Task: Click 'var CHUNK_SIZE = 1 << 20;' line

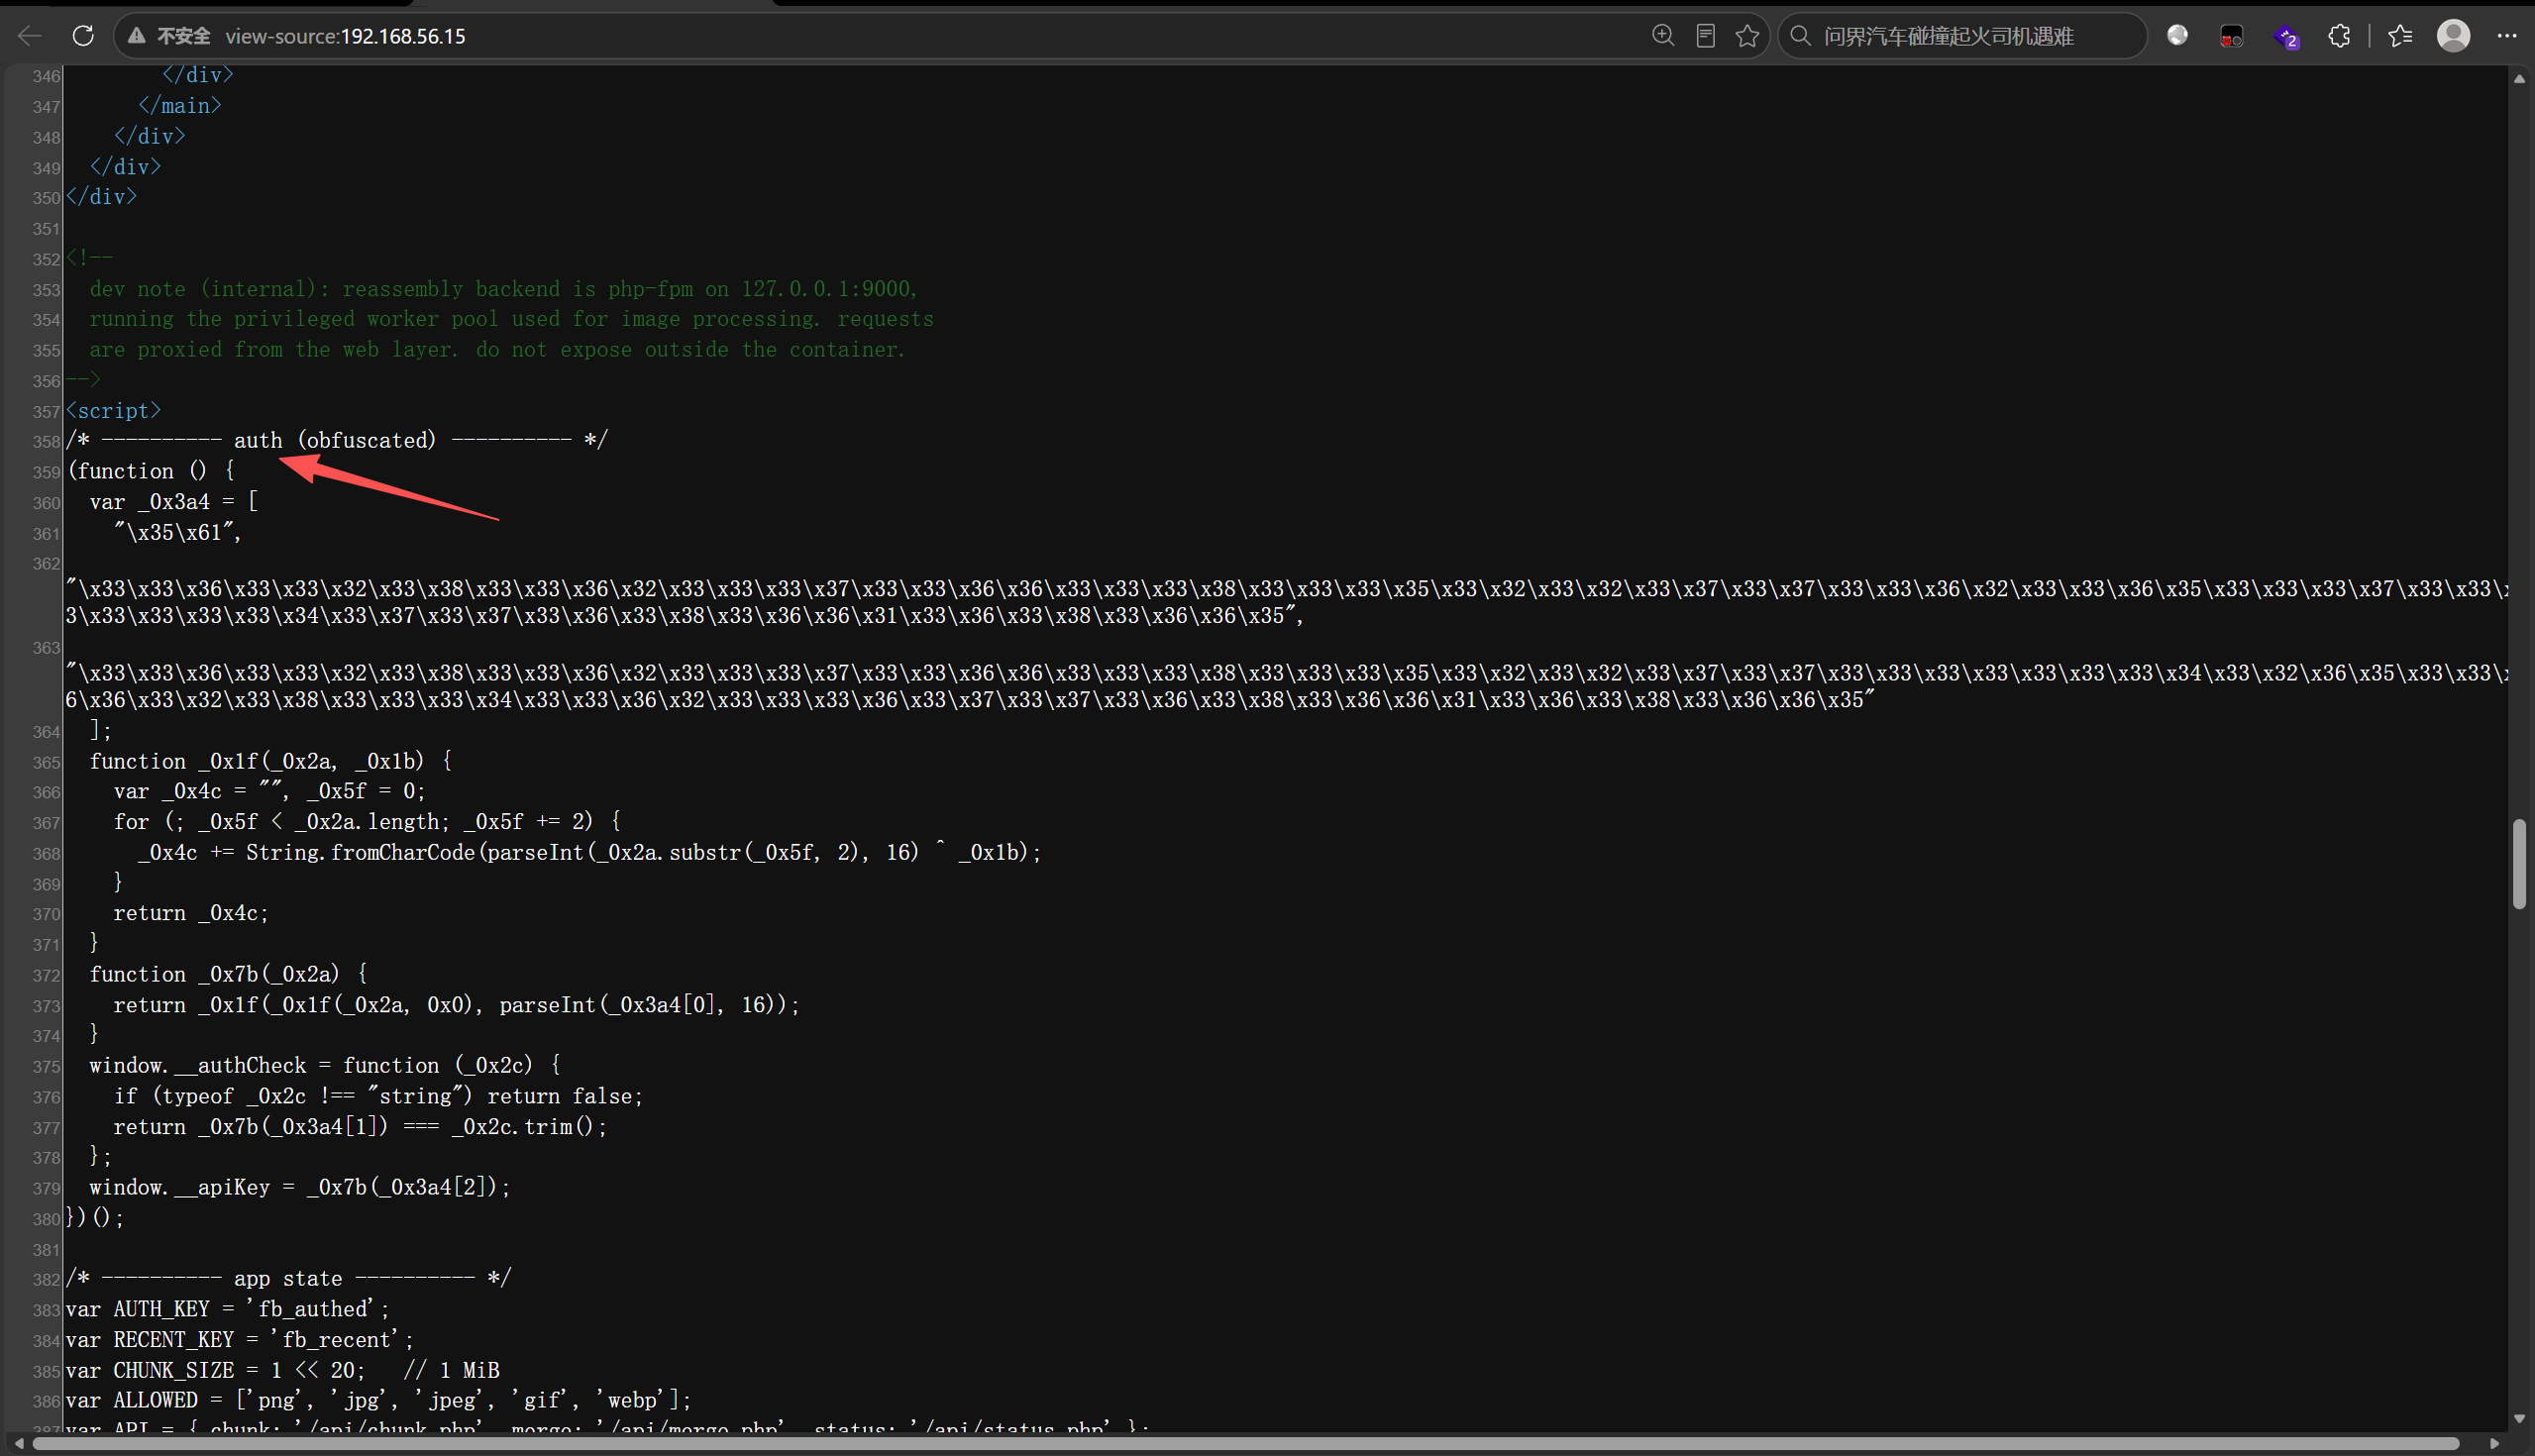Action: tap(216, 1371)
